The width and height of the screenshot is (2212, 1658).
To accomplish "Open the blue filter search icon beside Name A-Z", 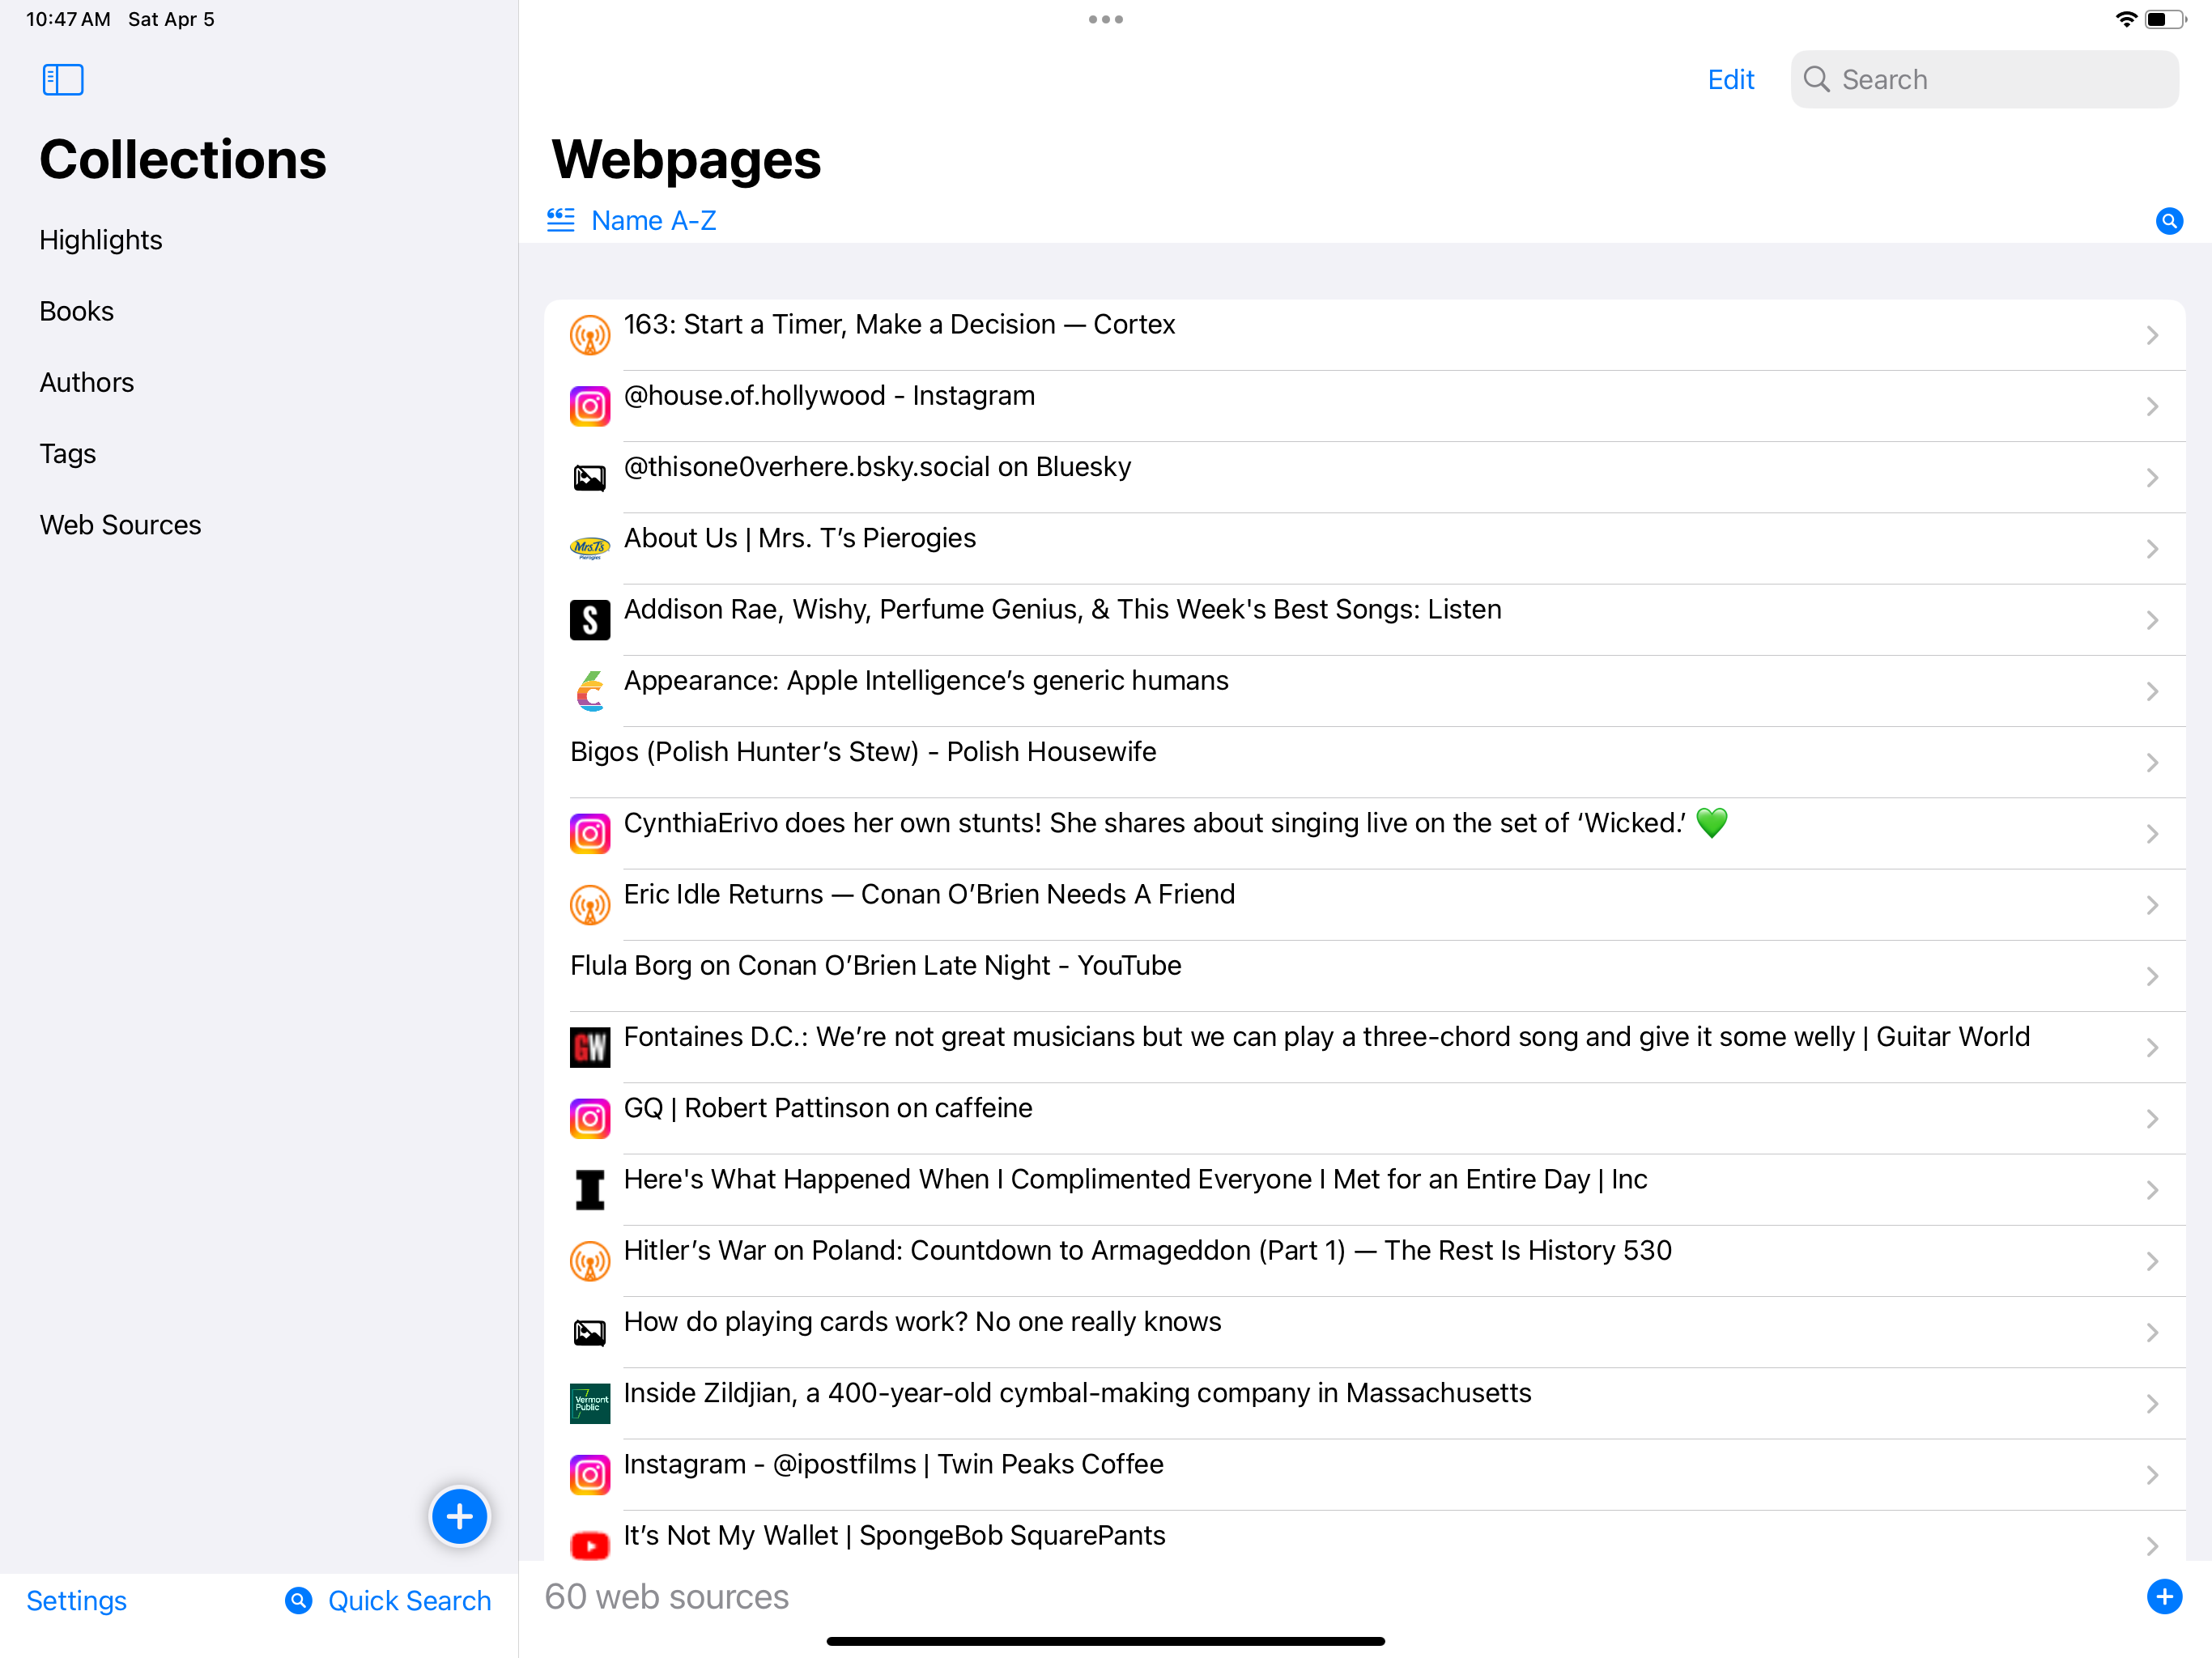I will coord(2168,221).
